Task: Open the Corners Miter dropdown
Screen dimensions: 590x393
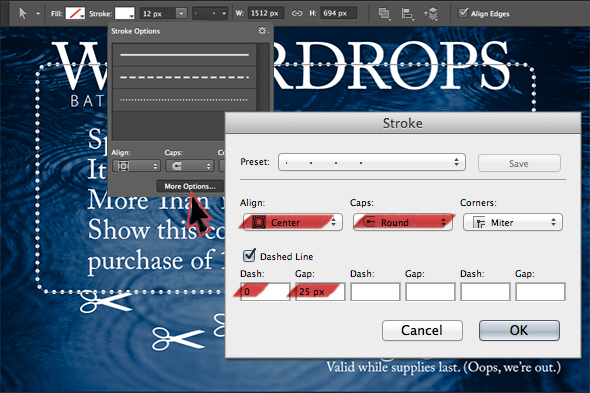Action: tap(512, 222)
